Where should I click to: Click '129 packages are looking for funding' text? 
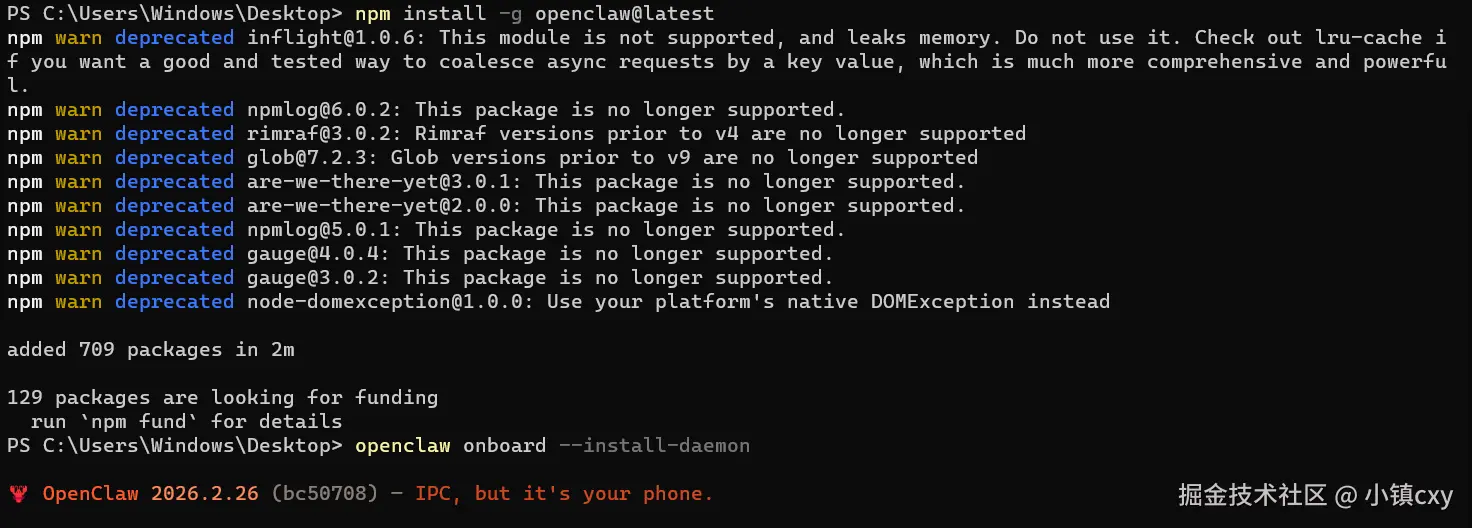223,398
